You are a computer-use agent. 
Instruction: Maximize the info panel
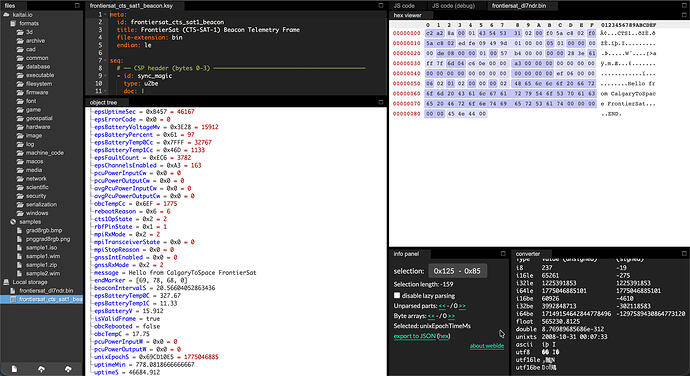[503, 254]
